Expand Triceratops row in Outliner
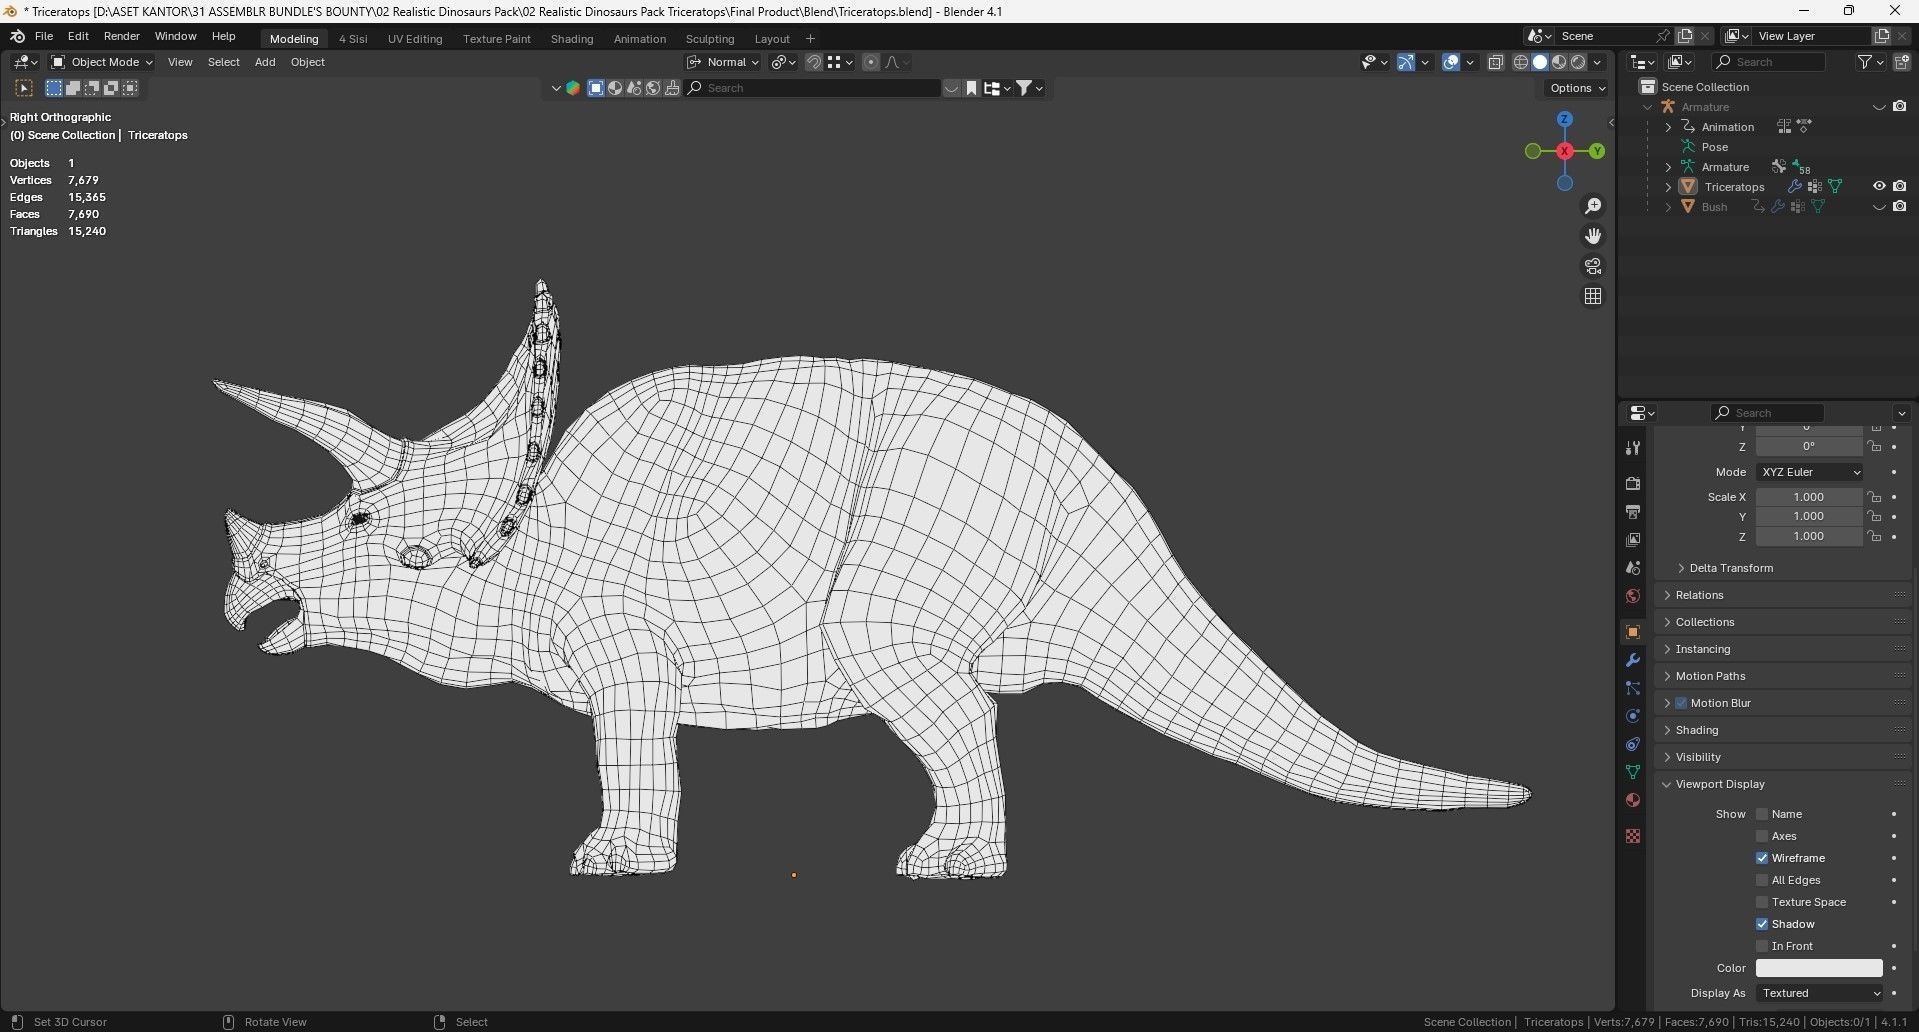The image size is (1919, 1032). [x=1668, y=187]
